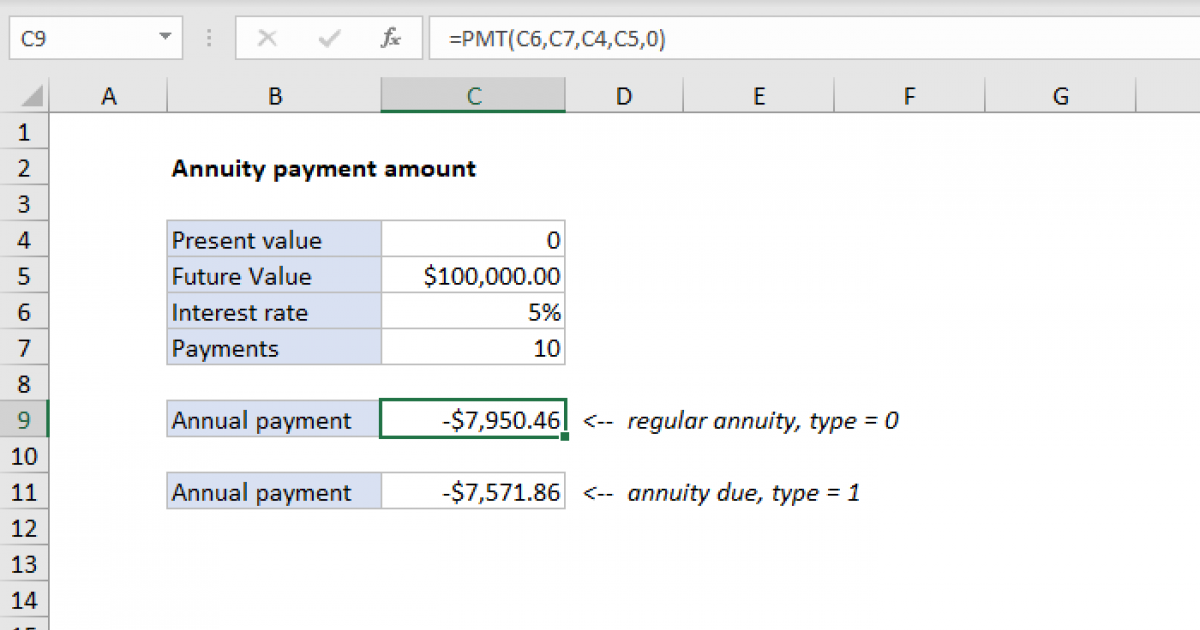Image resolution: width=1200 pixels, height=630 pixels.
Task: Select column header C
Action: point(472,95)
